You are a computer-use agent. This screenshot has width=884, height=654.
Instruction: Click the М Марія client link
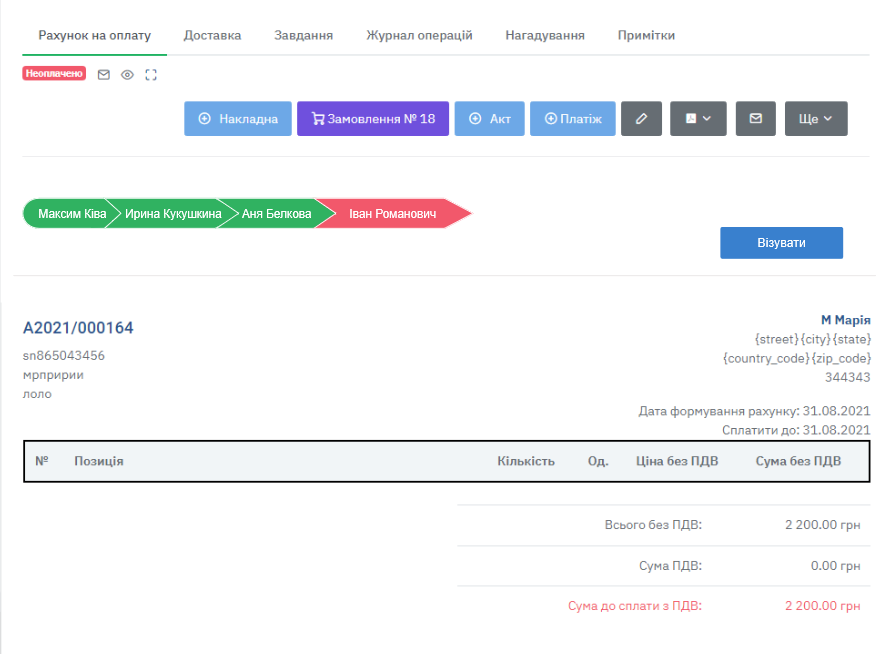point(845,320)
